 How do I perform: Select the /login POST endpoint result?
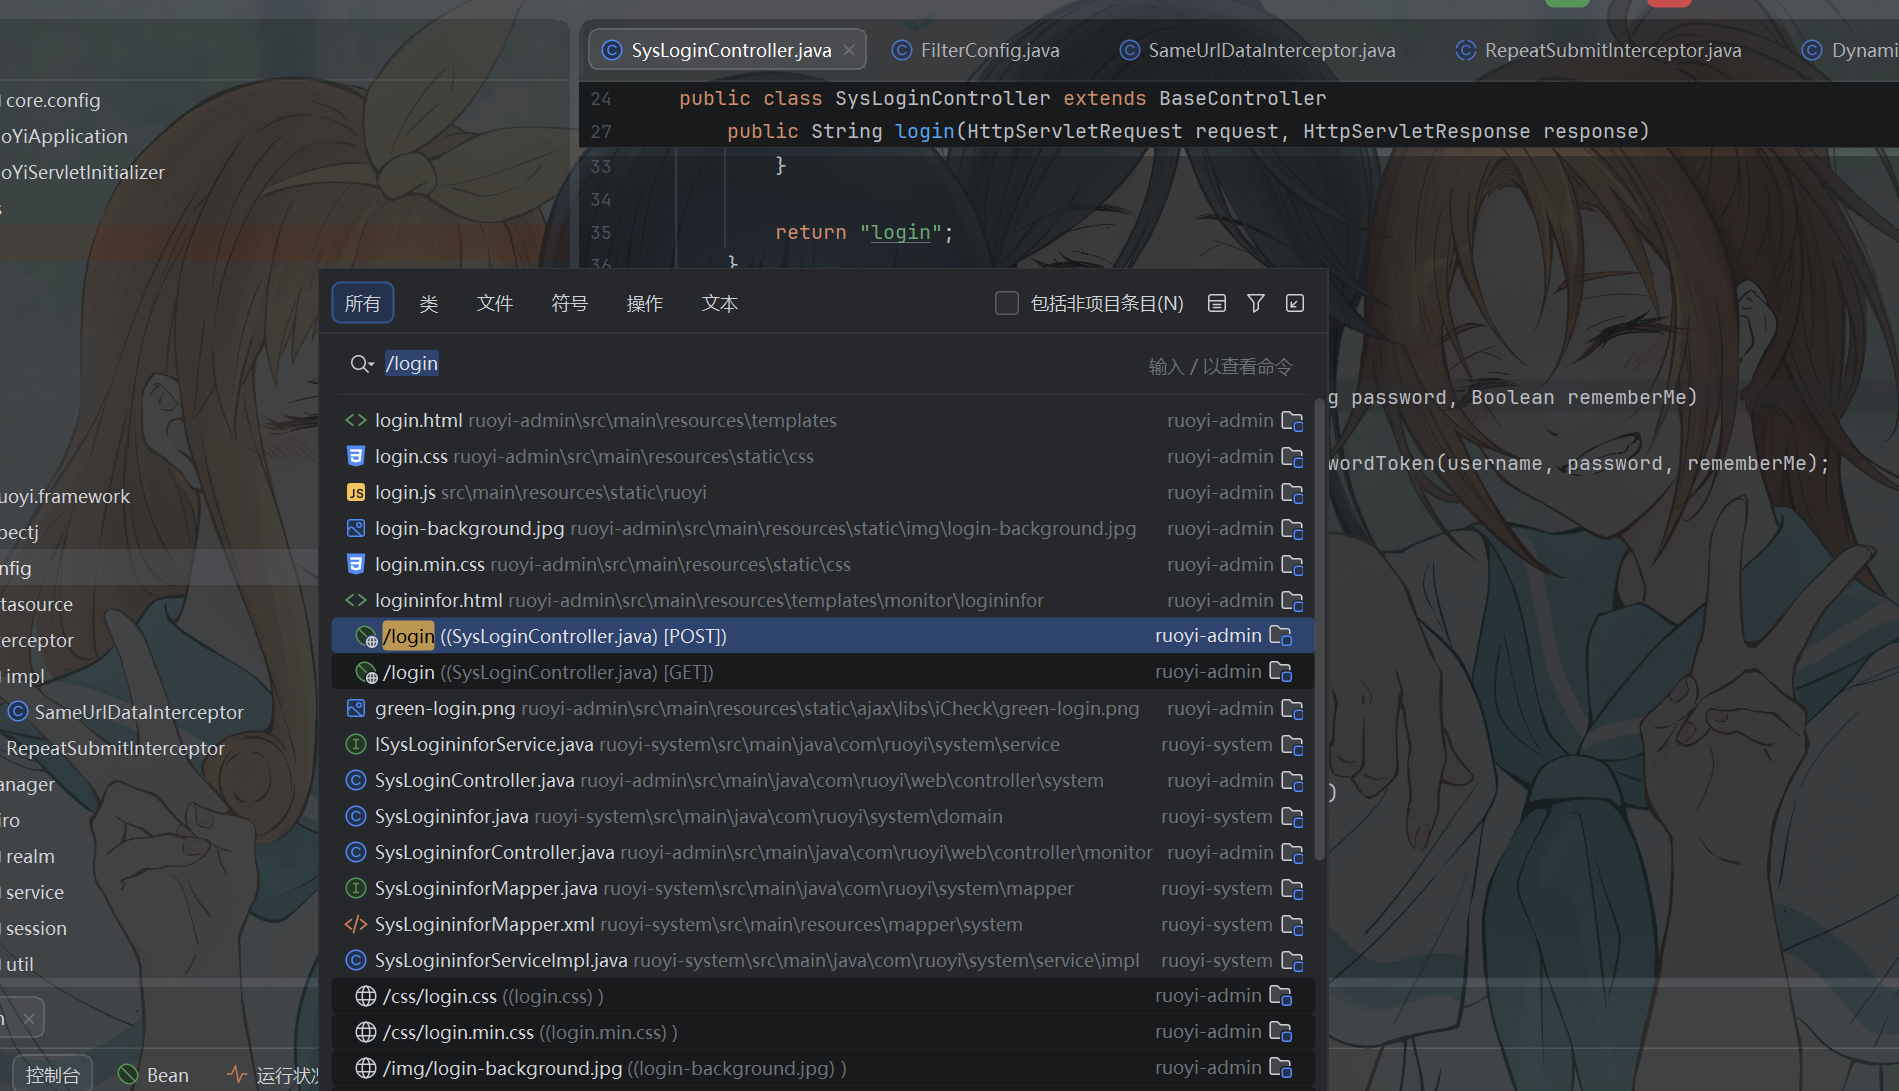coord(822,636)
